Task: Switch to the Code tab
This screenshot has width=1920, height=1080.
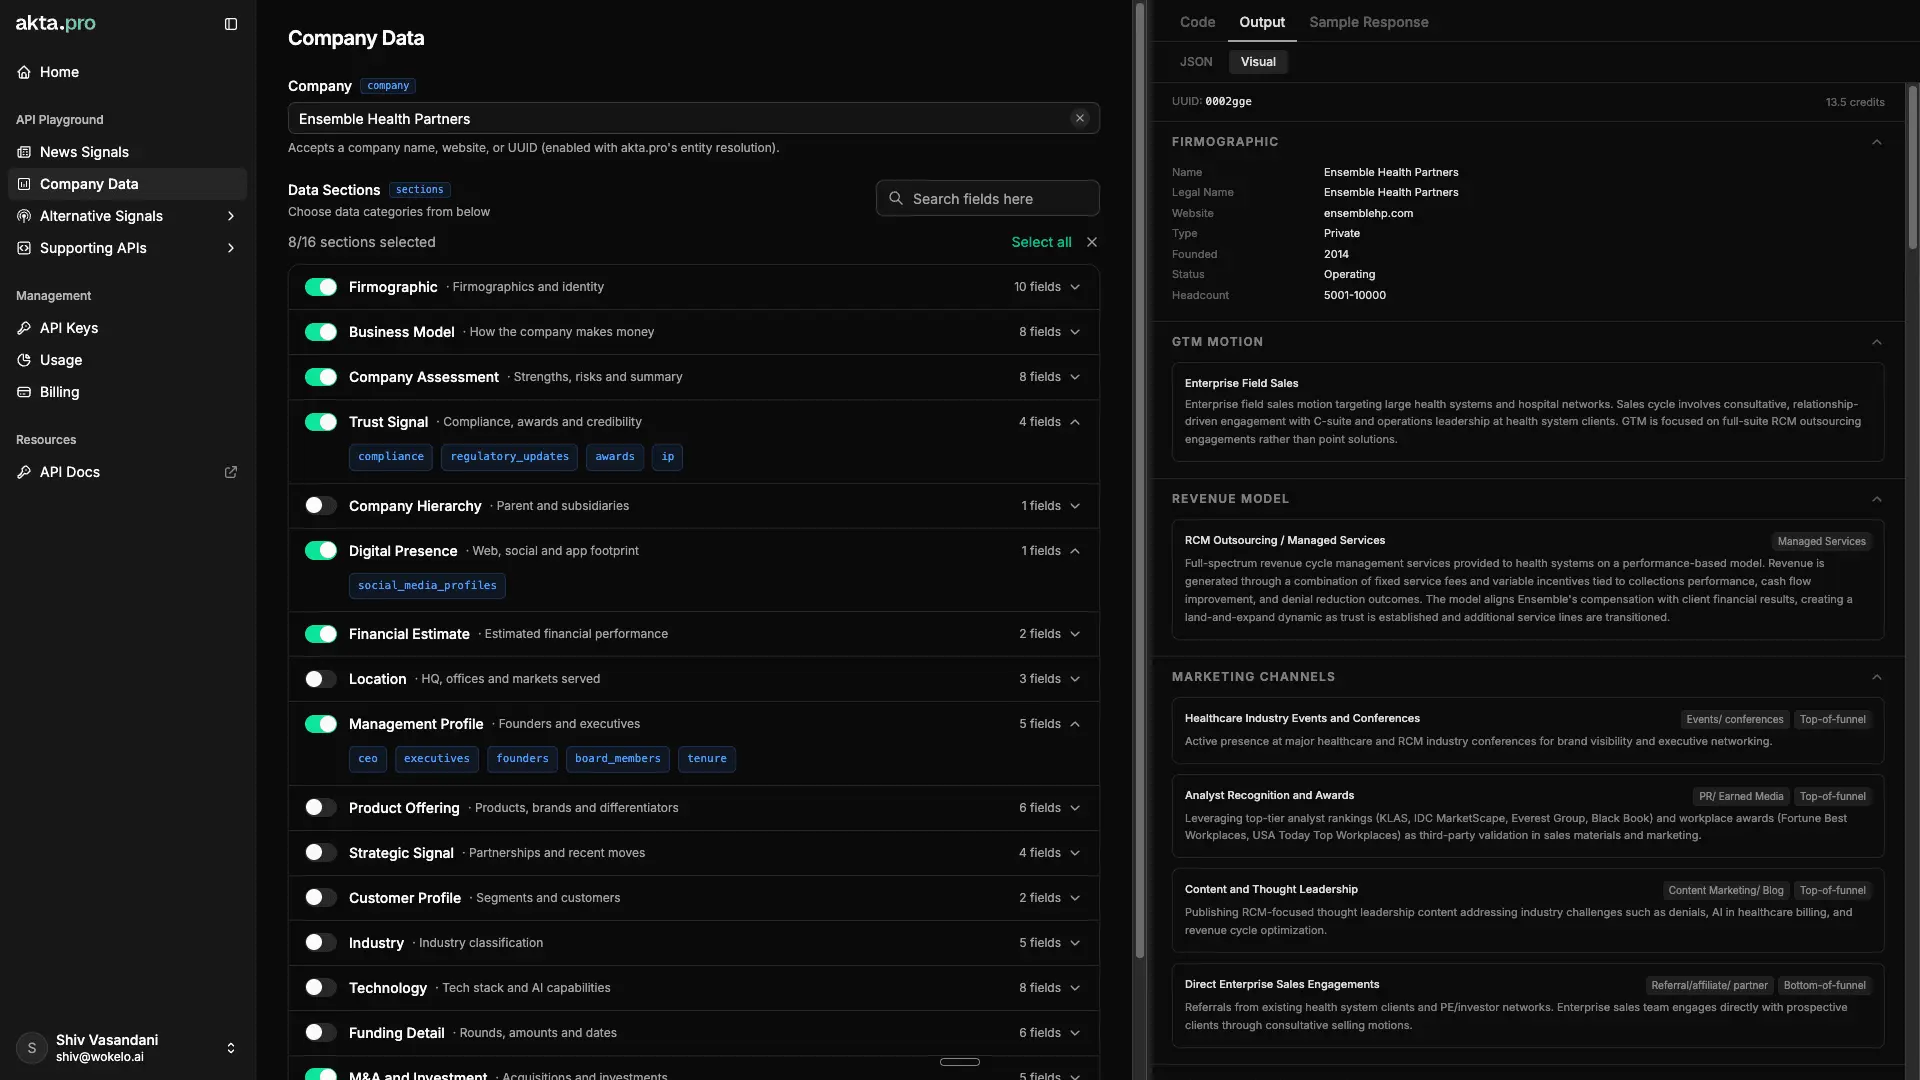Action: tap(1197, 22)
